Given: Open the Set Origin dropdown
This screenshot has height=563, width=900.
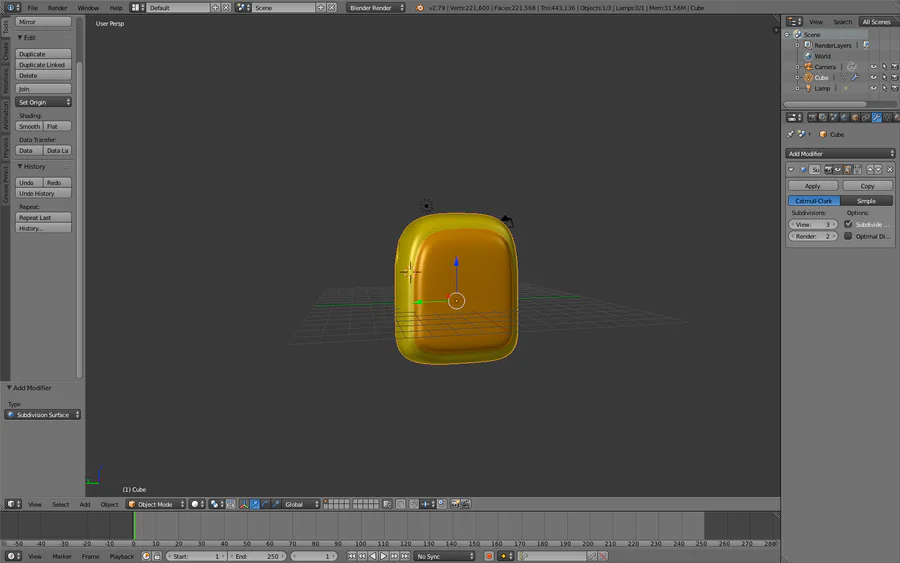Looking at the screenshot, I should [43, 102].
